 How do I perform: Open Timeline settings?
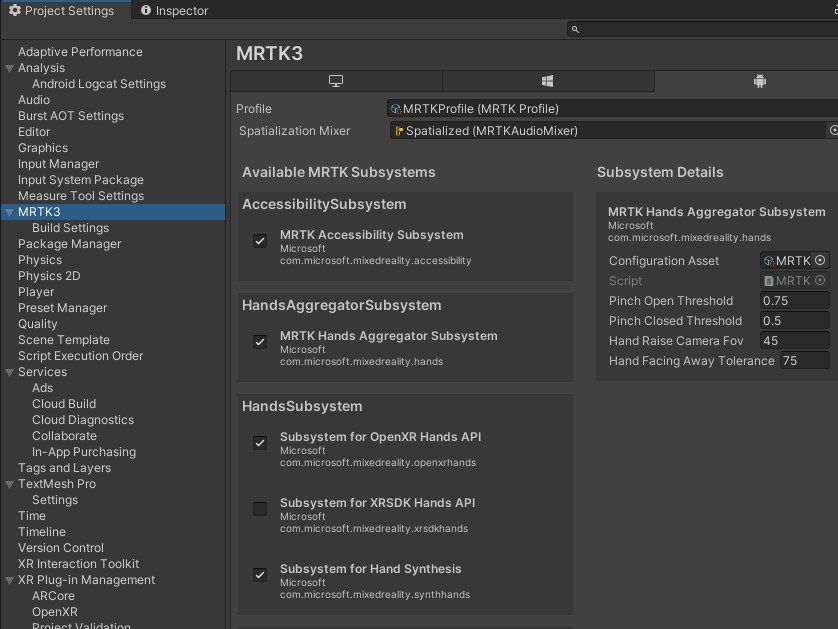pyautogui.click(x=42, y=533)
